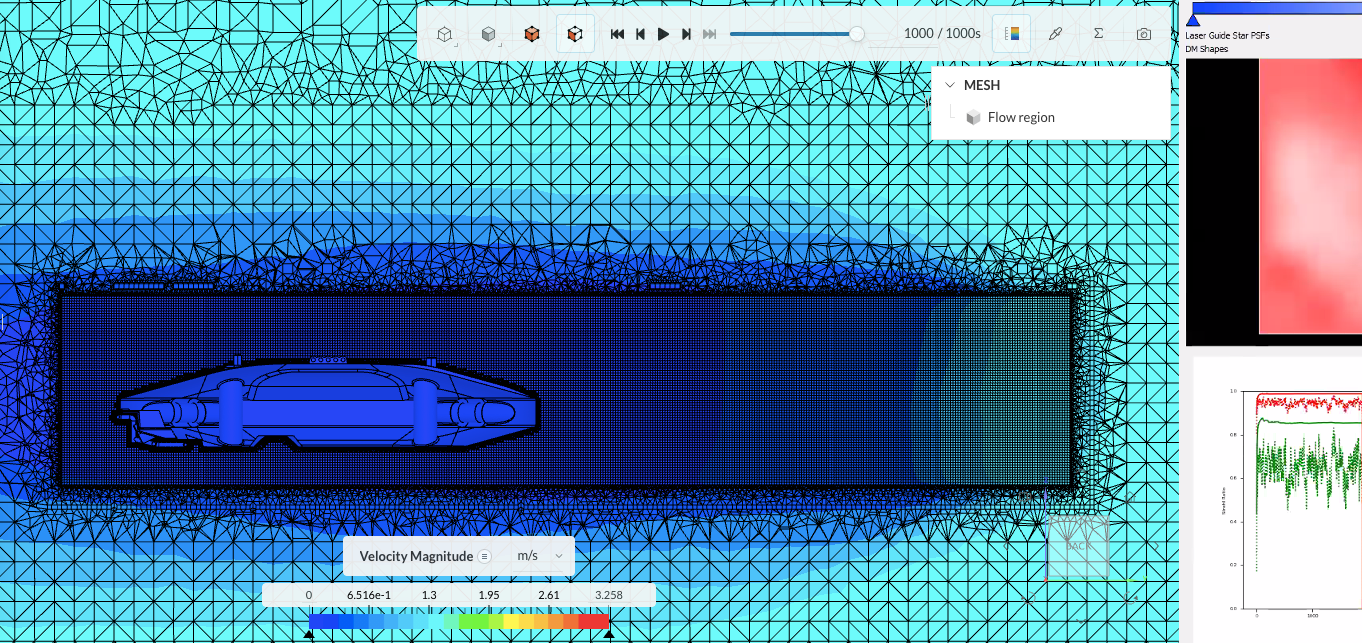Screen dimensions: 1362x643
Task: Toggle the surfaces with mesh edges mode
Action: tap(574, 34)
